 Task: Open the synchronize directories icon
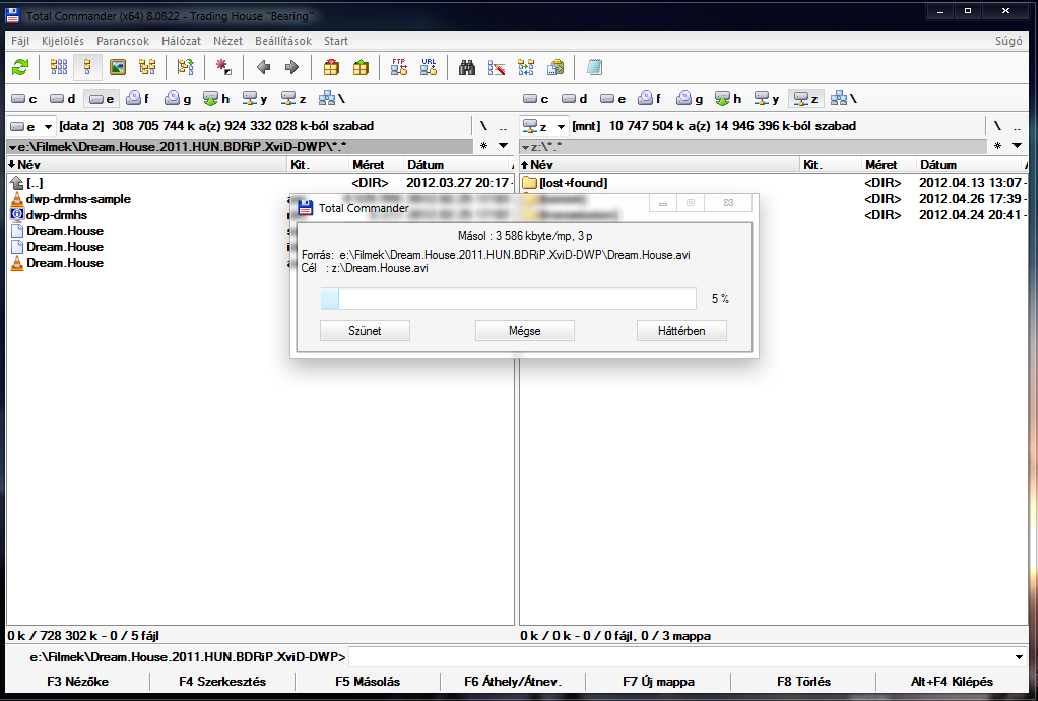click(x=526, y=67)
